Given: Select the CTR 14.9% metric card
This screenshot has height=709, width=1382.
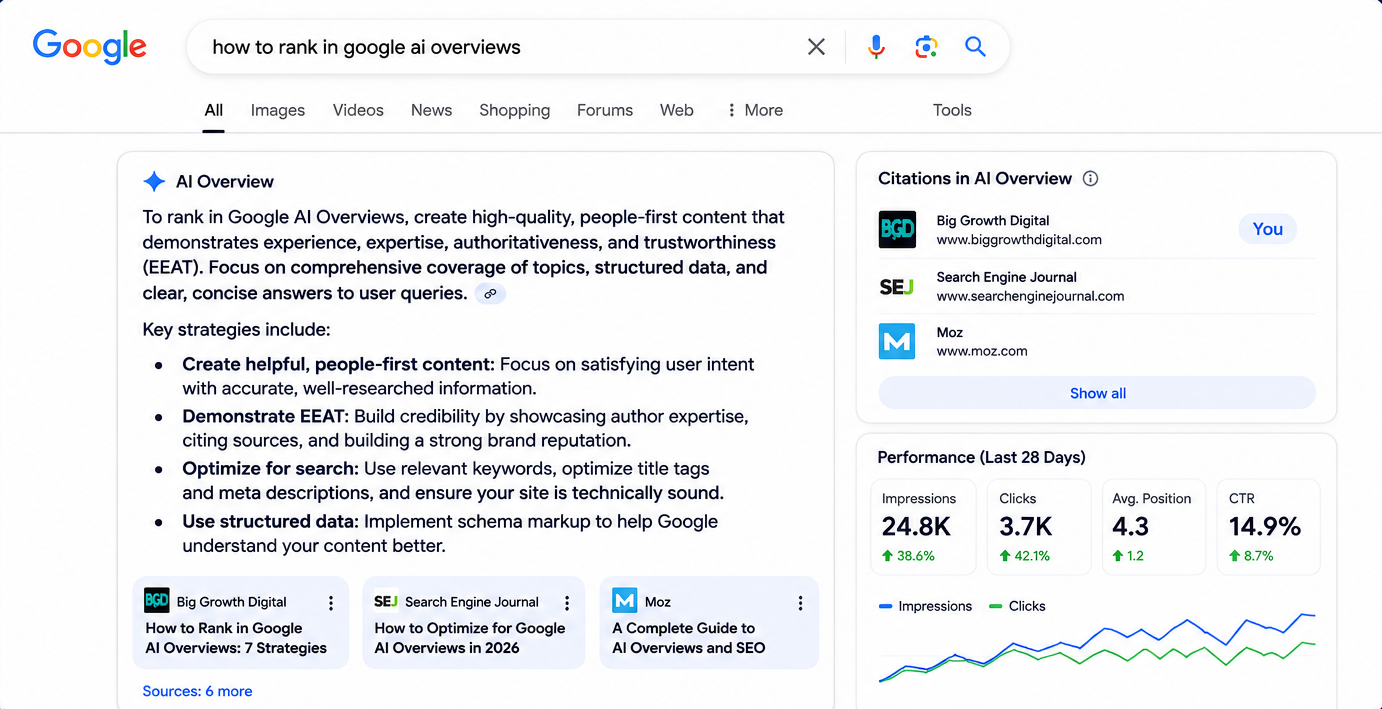Looking at the screenshot, I should pyautogui.click(x=1269, y=527).
